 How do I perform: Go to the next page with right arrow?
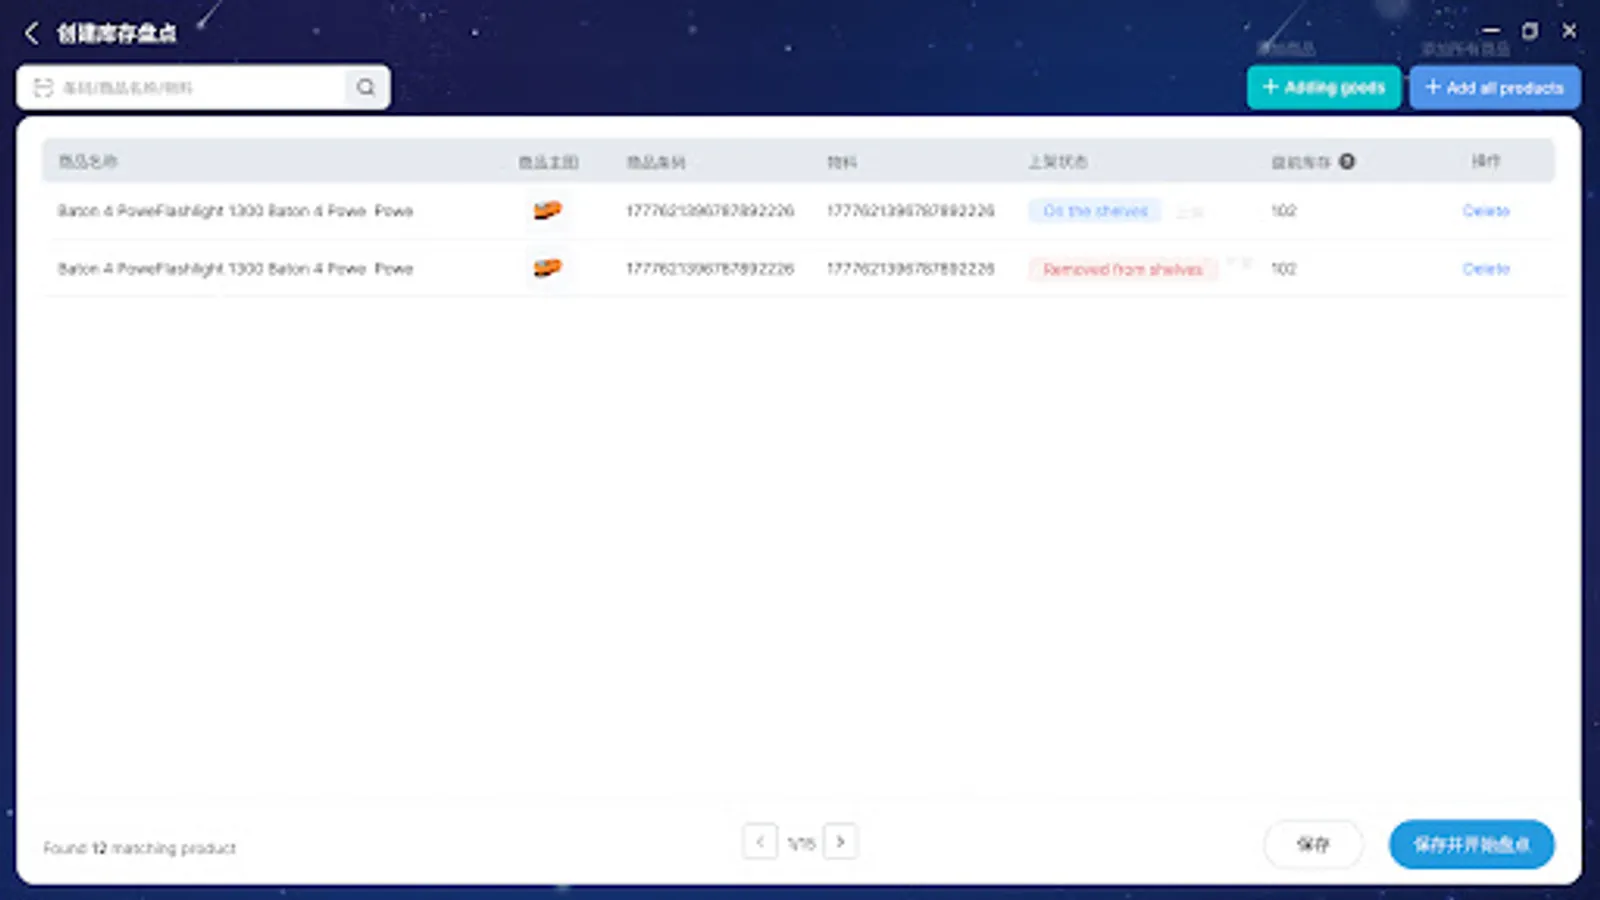840,841
